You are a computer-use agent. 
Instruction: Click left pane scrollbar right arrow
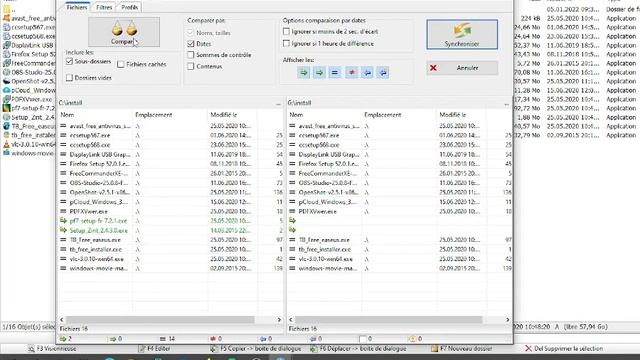tap(279, 320)
